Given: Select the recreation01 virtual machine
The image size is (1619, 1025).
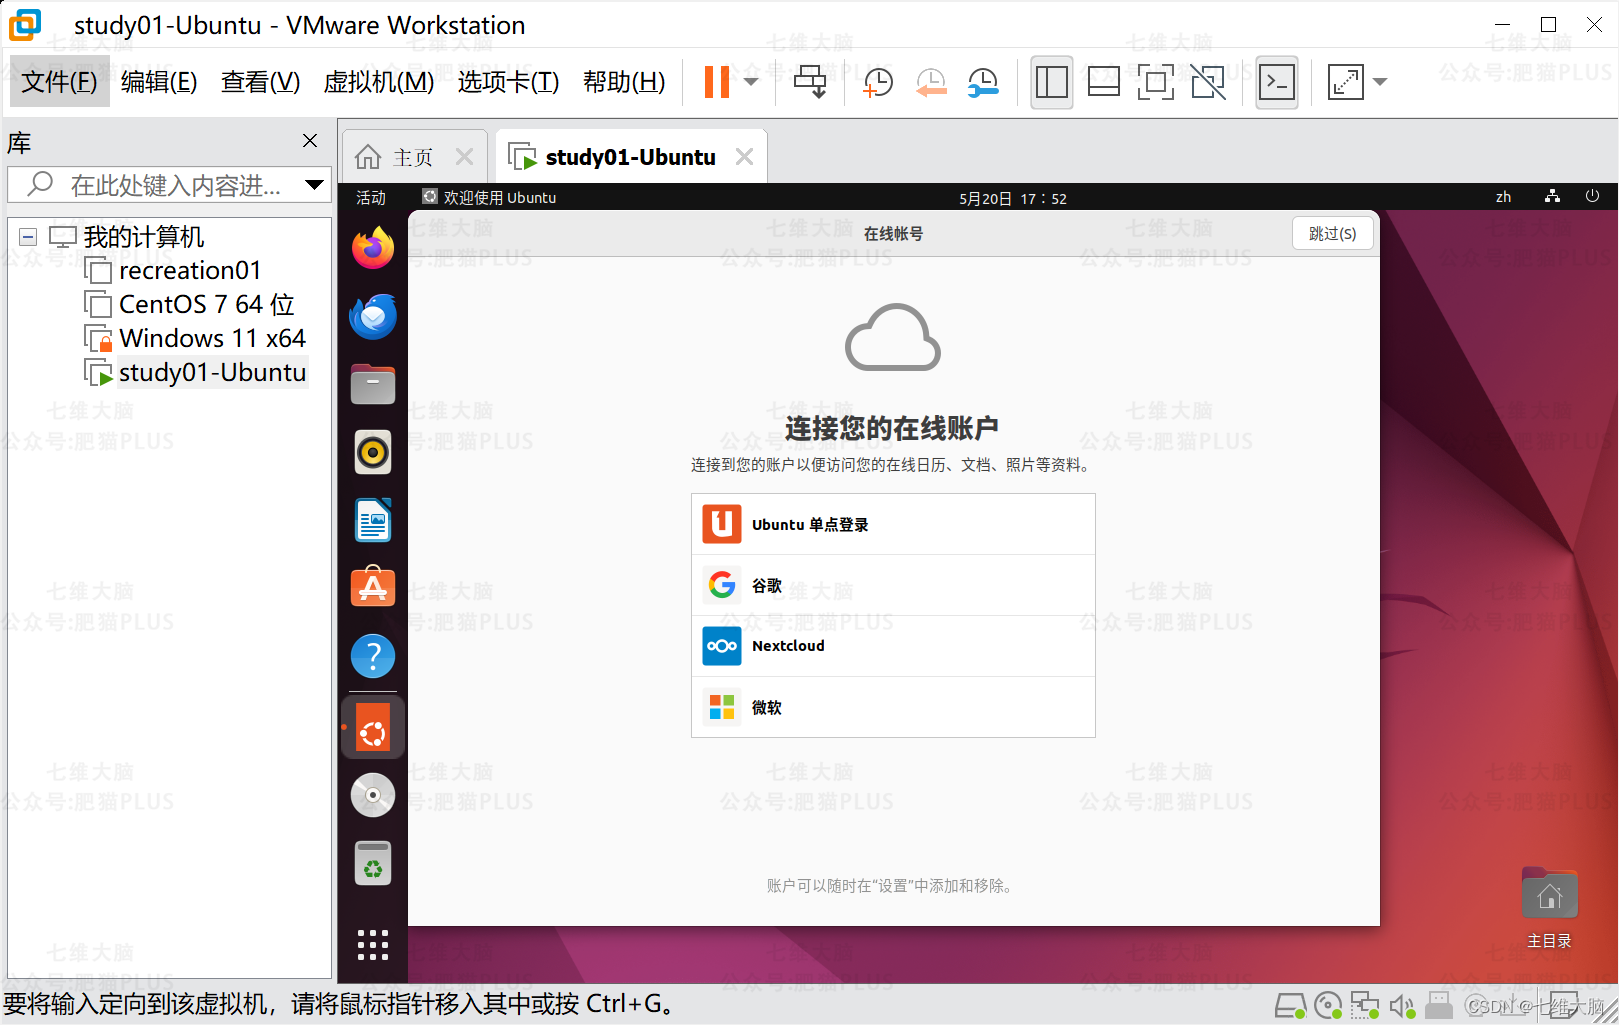Looking at the screenshot, I should tap(189, 271).
